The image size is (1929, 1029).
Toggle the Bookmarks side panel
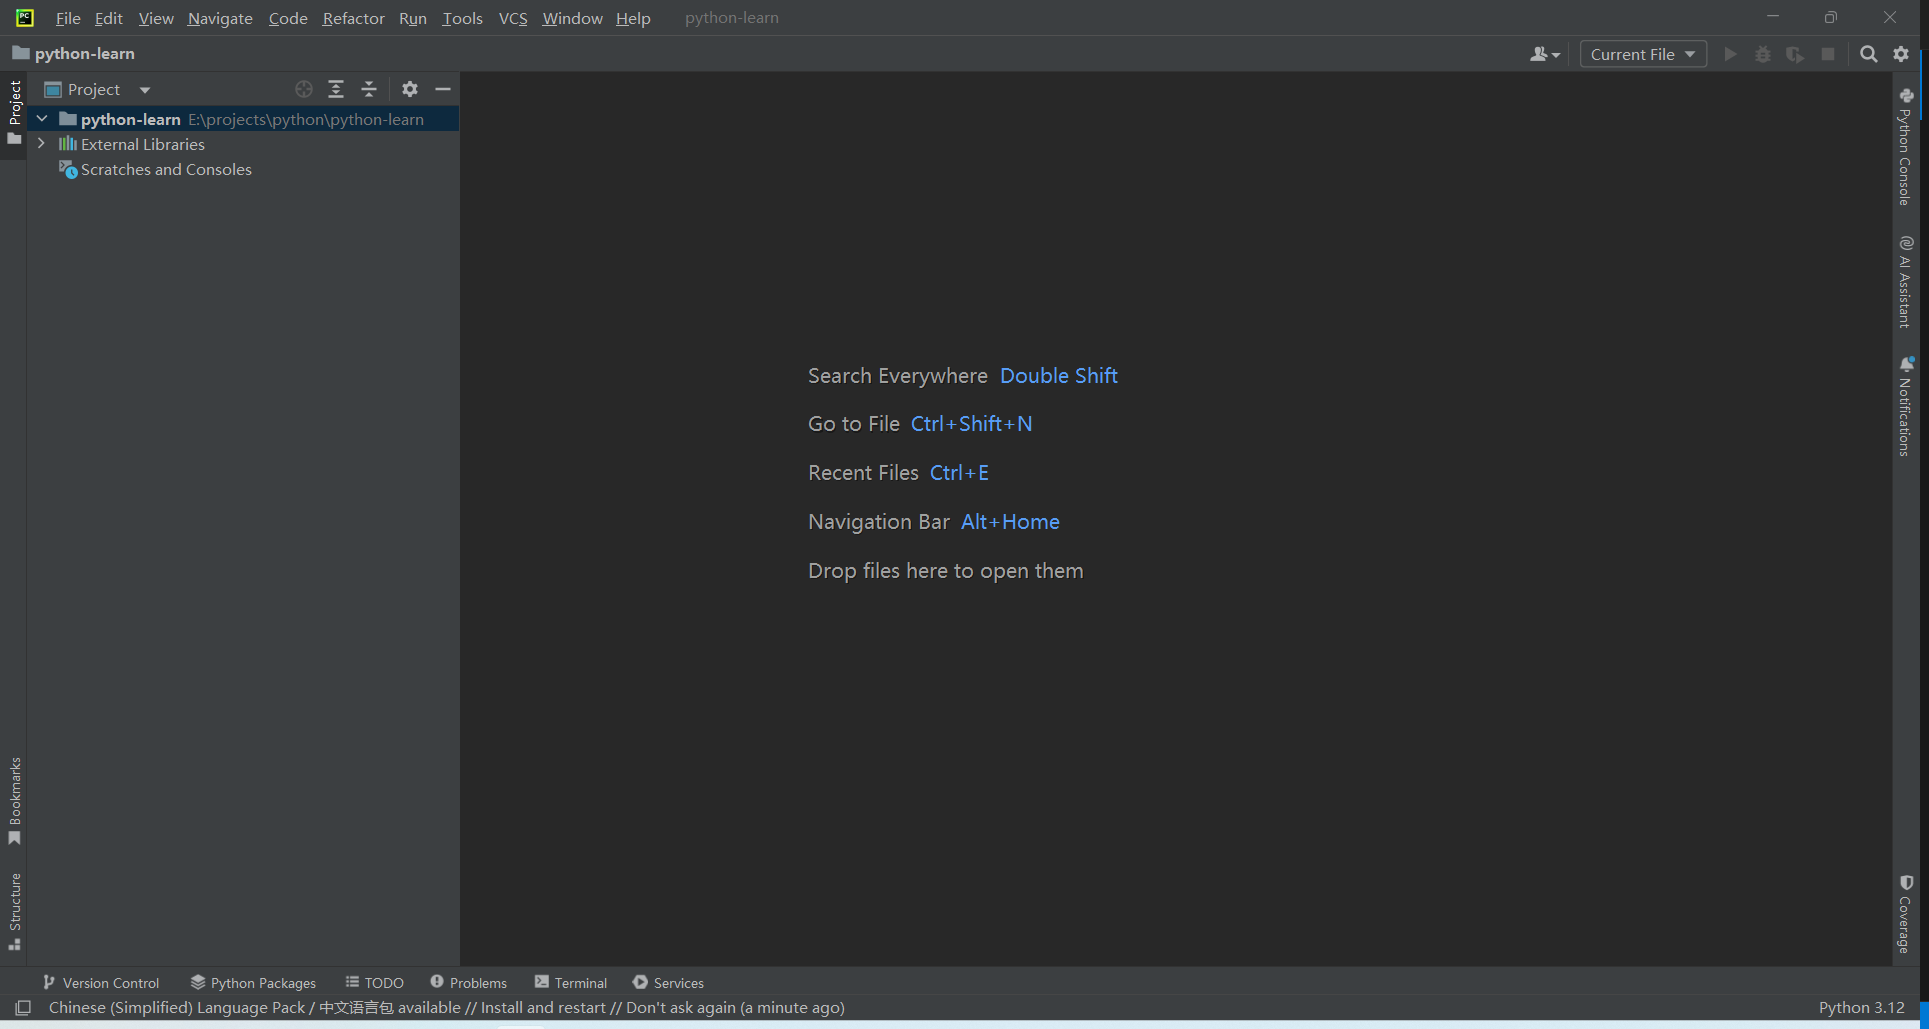(x=15, y=800)
